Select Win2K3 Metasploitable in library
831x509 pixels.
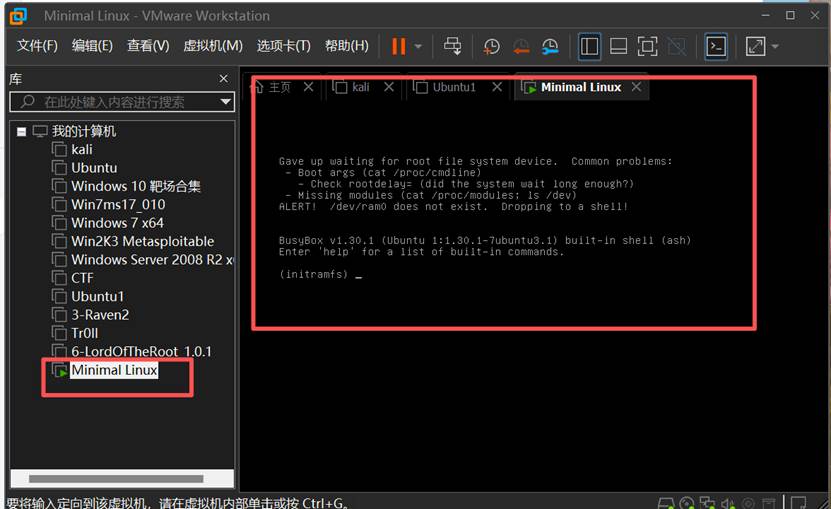coord(143,241)
